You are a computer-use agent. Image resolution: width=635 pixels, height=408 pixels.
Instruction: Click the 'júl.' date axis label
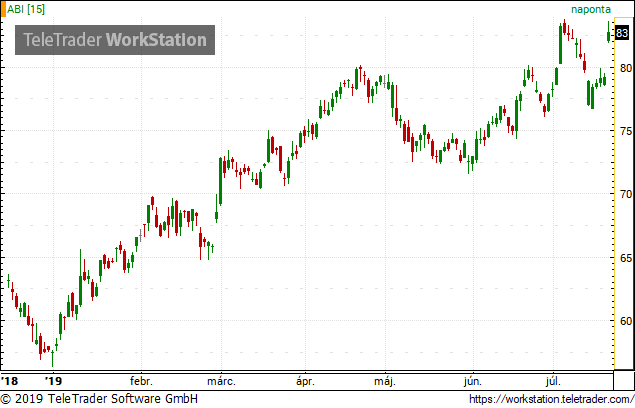tap(553, 382)
